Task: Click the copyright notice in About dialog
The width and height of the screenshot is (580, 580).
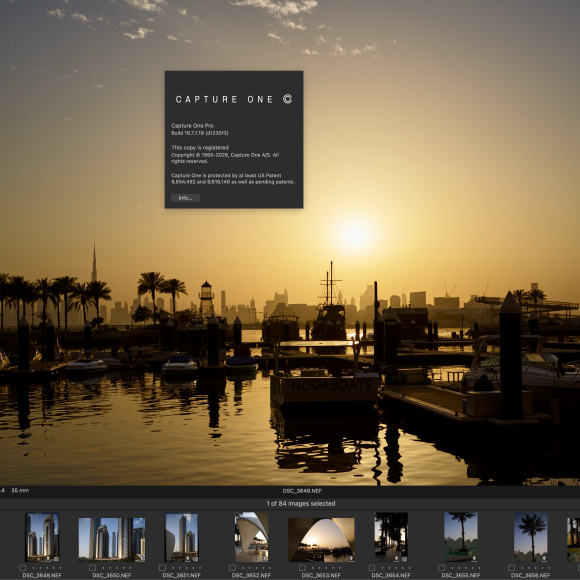Action: coord(225,158)
